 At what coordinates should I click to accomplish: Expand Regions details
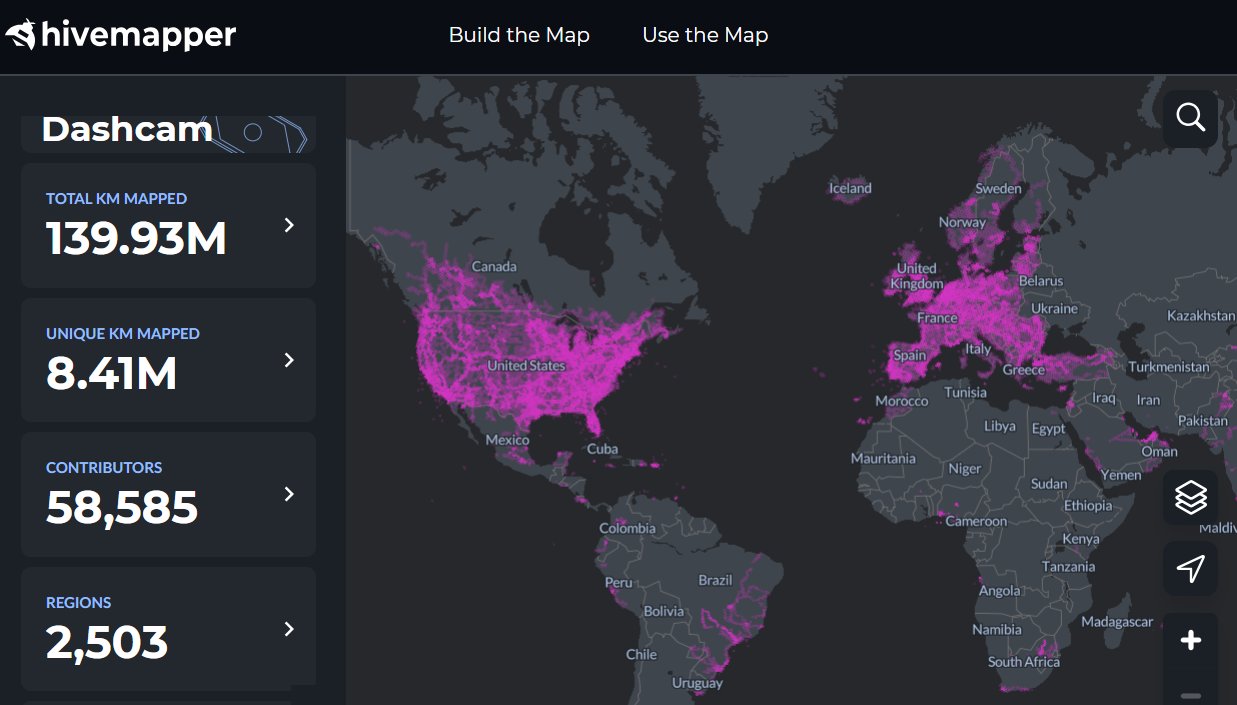click(x=289, y=629)
